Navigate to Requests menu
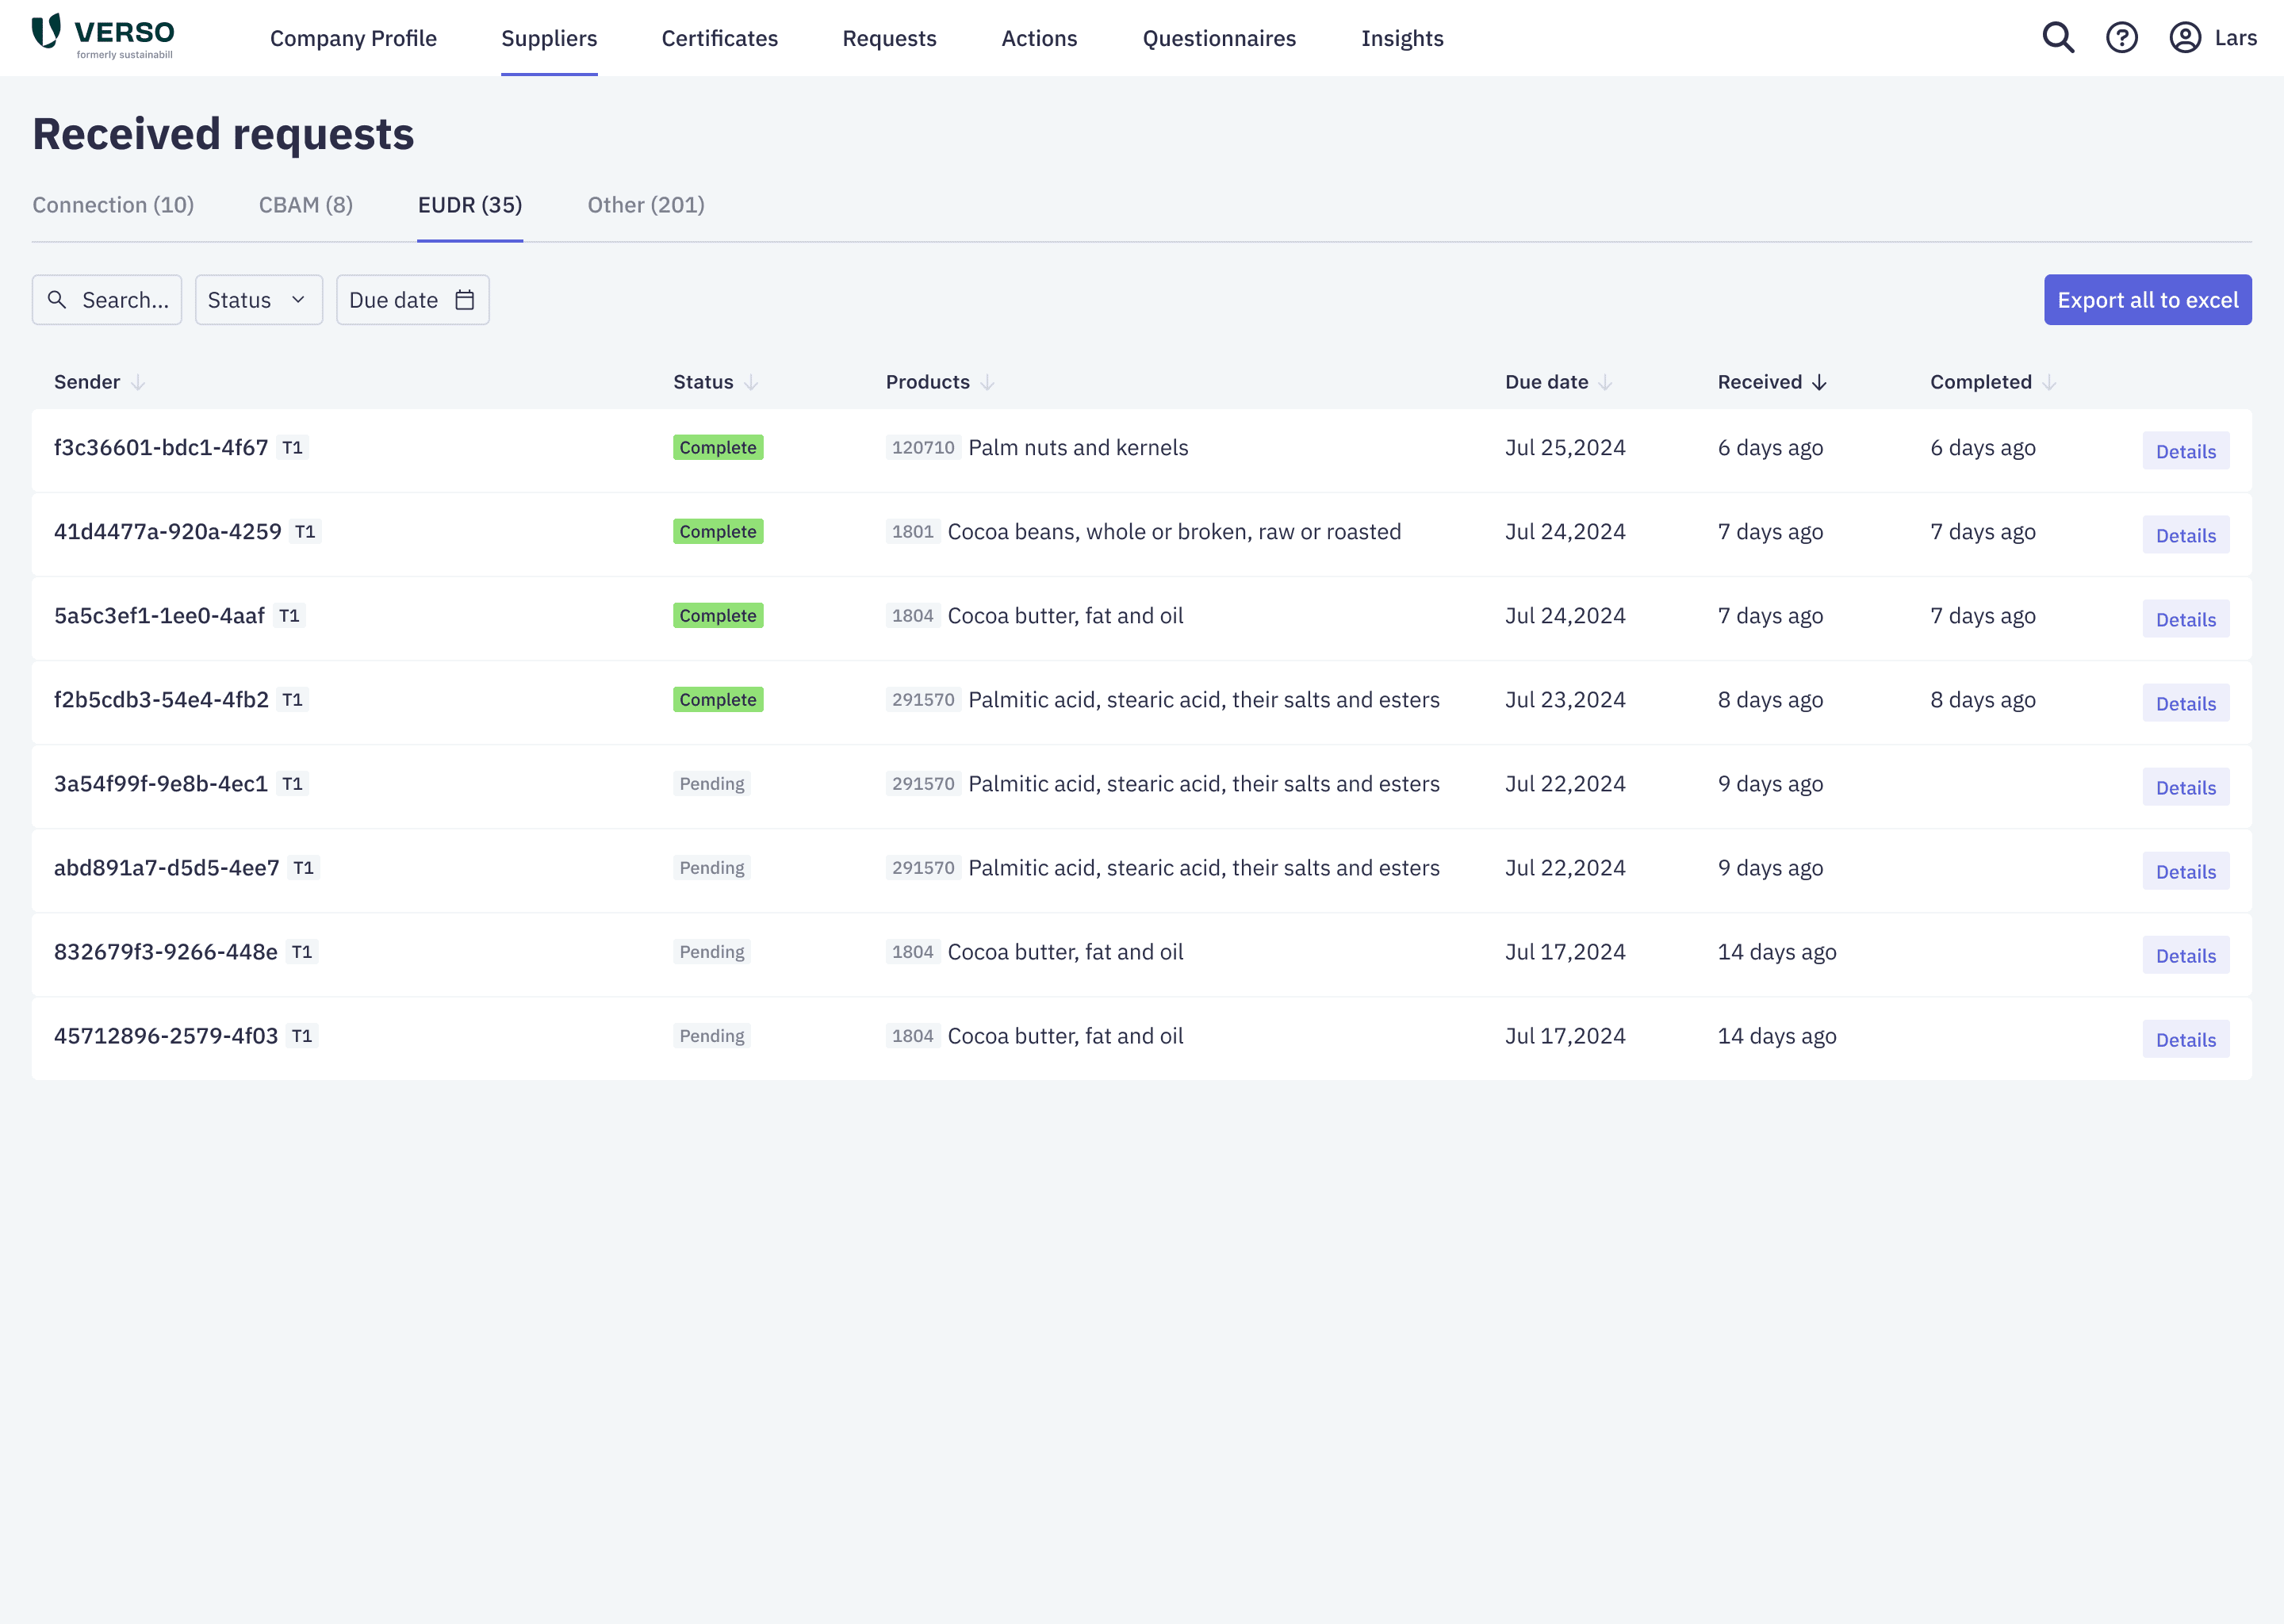The width and height of the screenshot is (2284, 1624). (x=889, y=38)
